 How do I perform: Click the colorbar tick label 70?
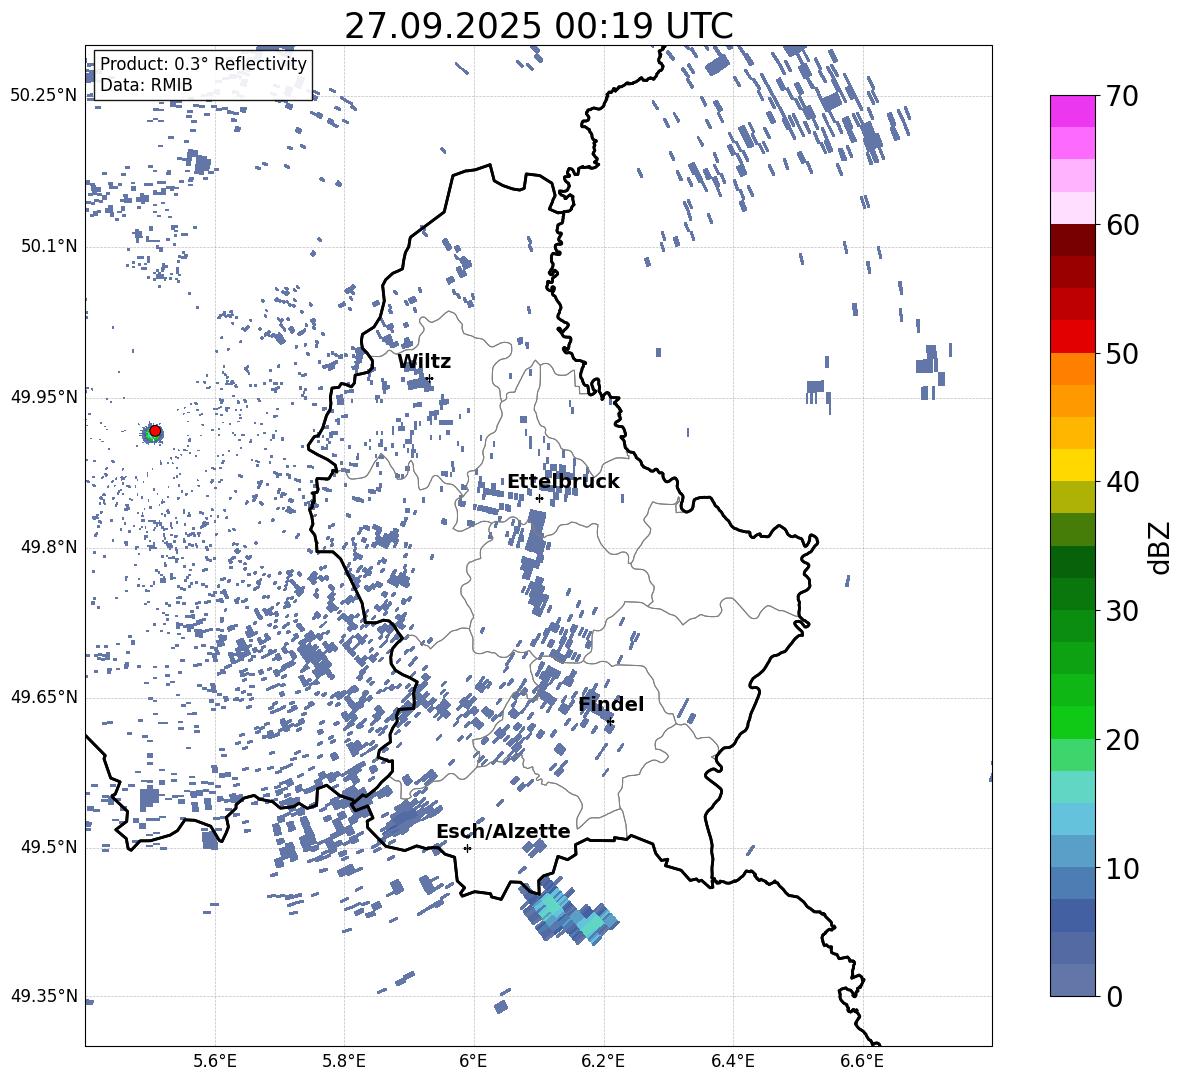coord(1121,97)
